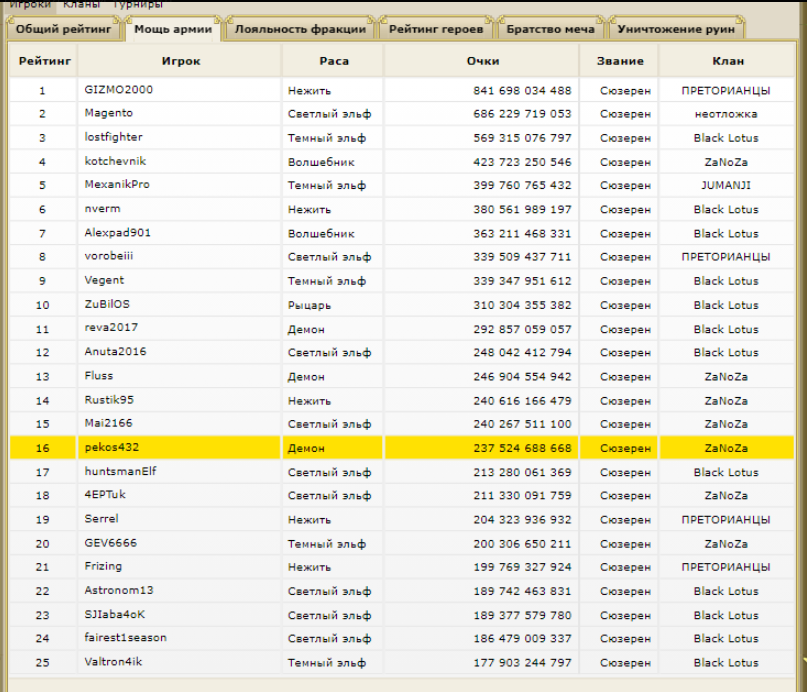The height and width of the screenshot is (692, 807).
Task: Open player Magento's profile
Action: [x=108, y=114]
